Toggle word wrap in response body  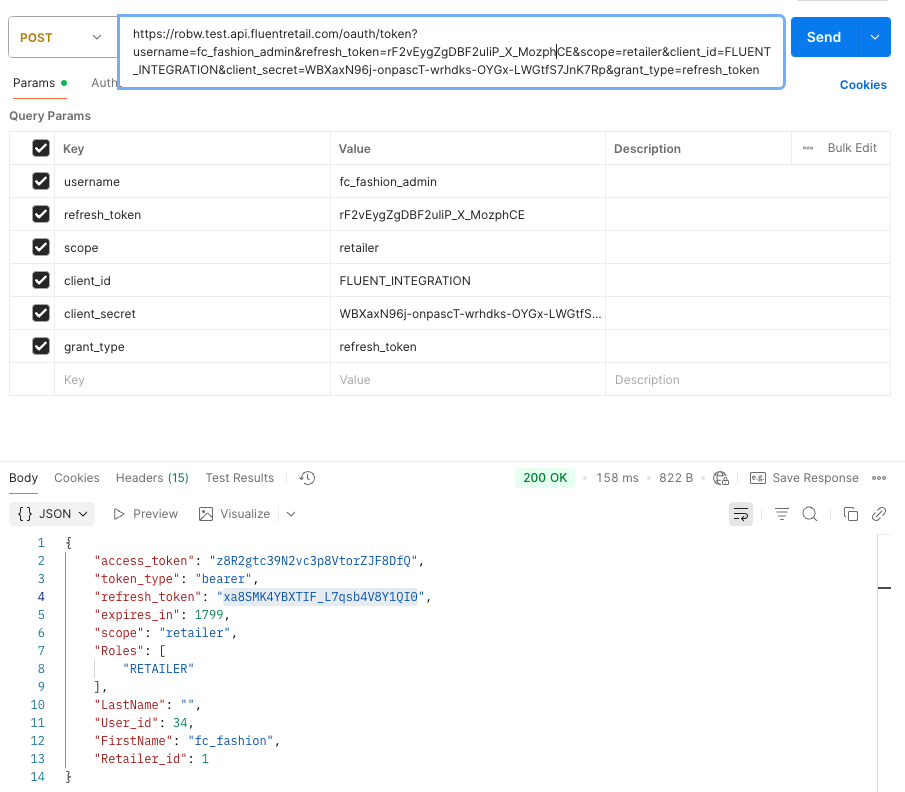pyautogui.click(x=741, y=514)
